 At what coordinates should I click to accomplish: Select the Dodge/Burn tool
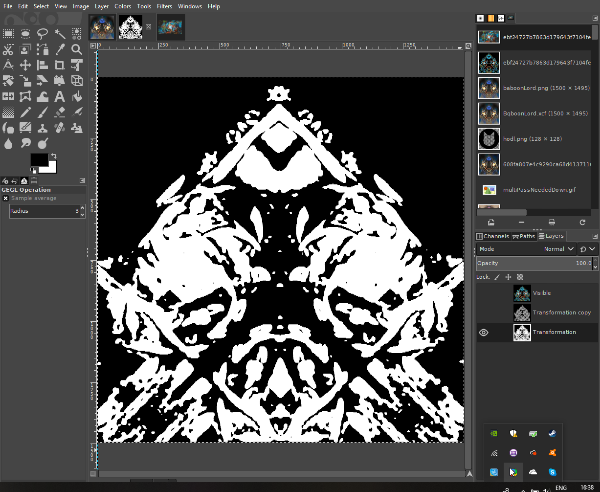[42, 143]
